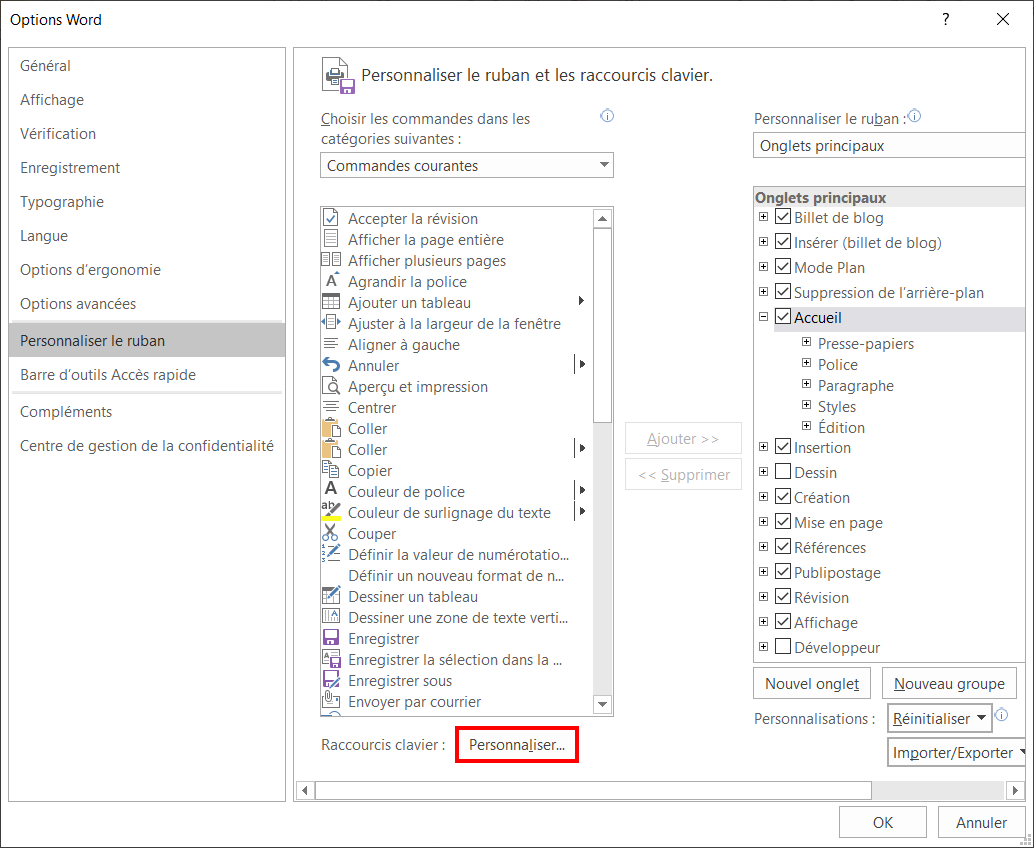Click the Personnaliser keyboard shortcuts button

click(517, 745)
